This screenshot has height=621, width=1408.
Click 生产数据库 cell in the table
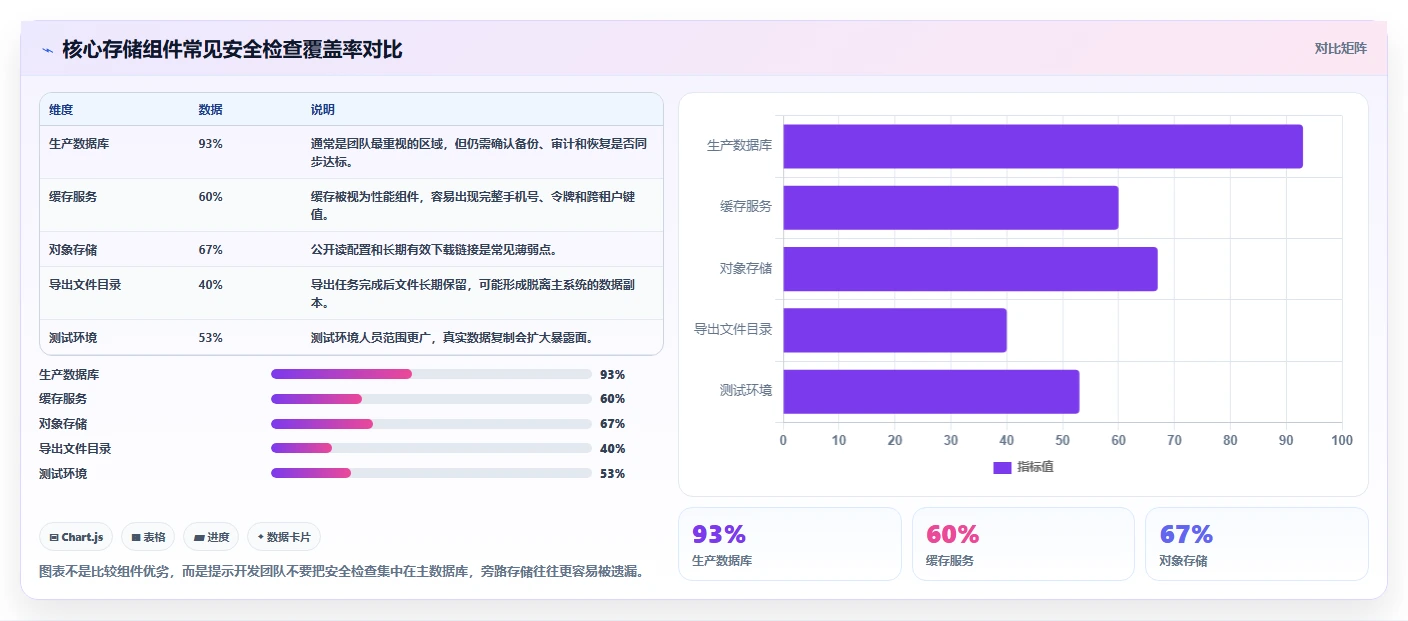79,143
